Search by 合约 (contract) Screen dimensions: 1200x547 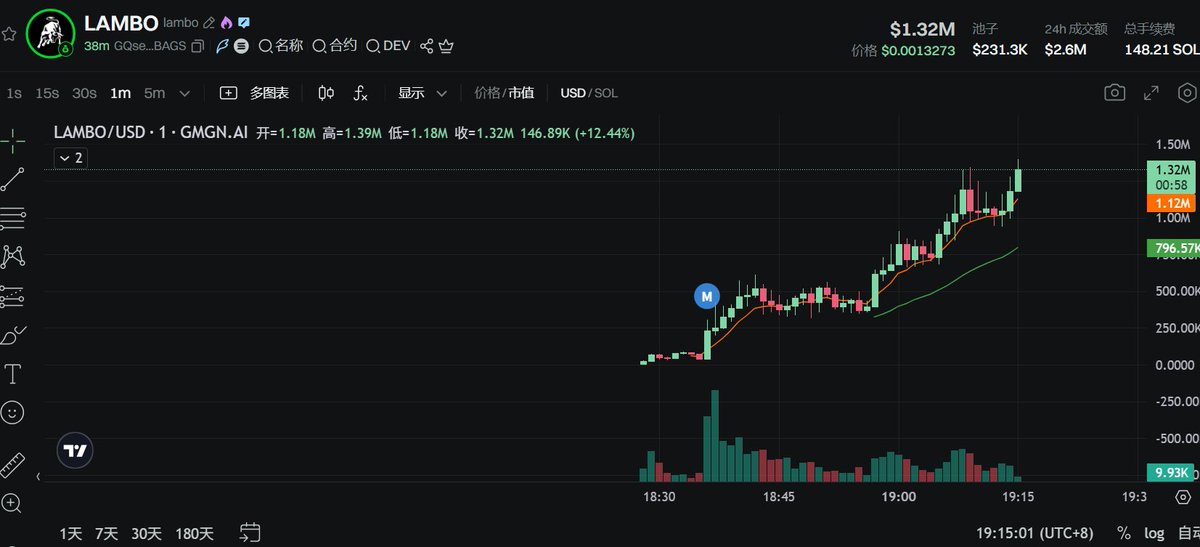tap(335, 45)
